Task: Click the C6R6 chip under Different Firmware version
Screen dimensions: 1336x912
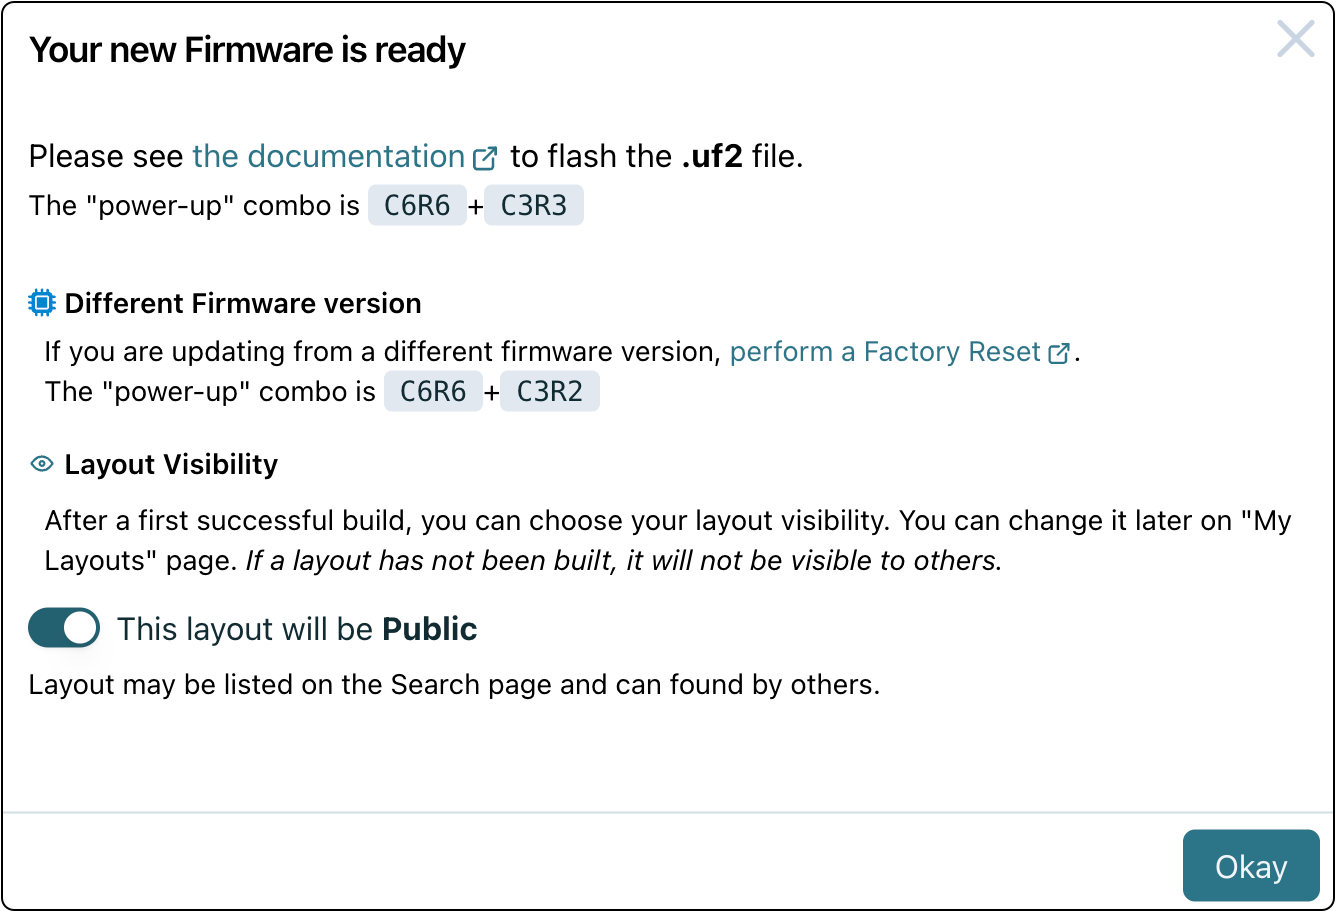Action: 433,391
